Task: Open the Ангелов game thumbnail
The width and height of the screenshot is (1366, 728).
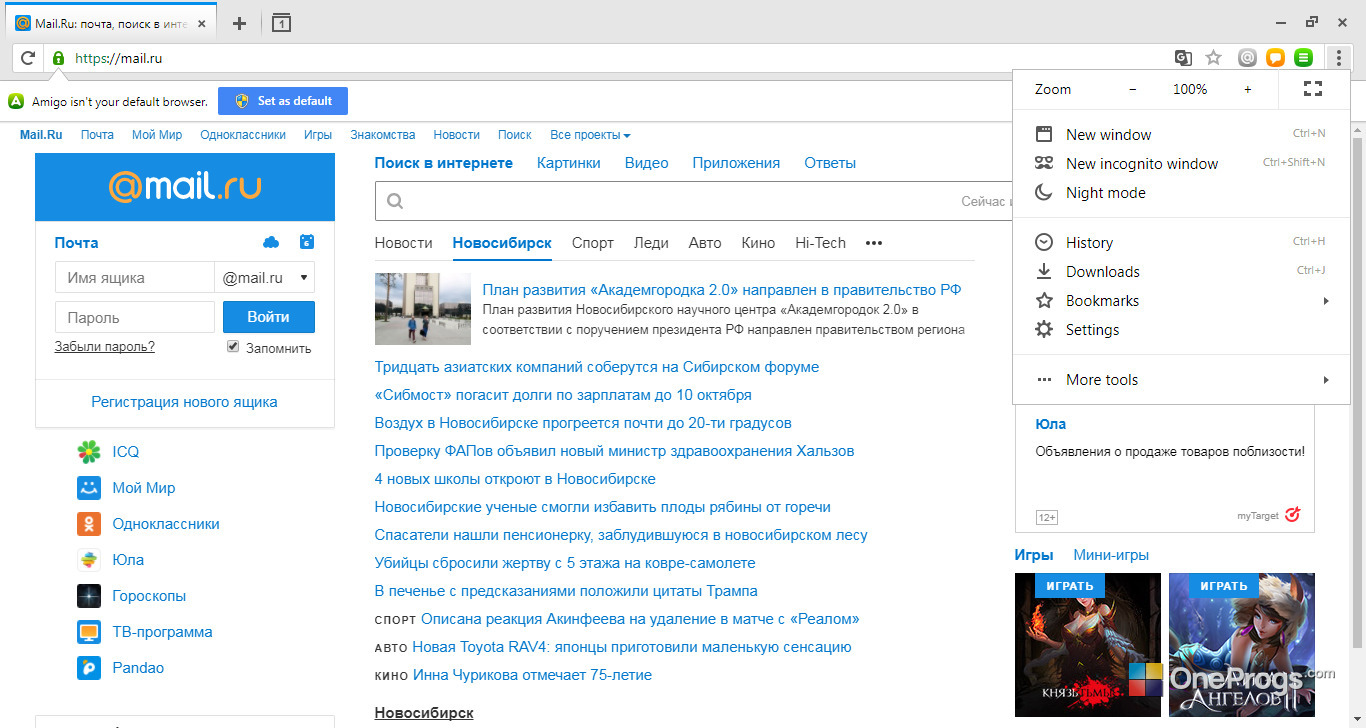Action: pos(1242,645)
